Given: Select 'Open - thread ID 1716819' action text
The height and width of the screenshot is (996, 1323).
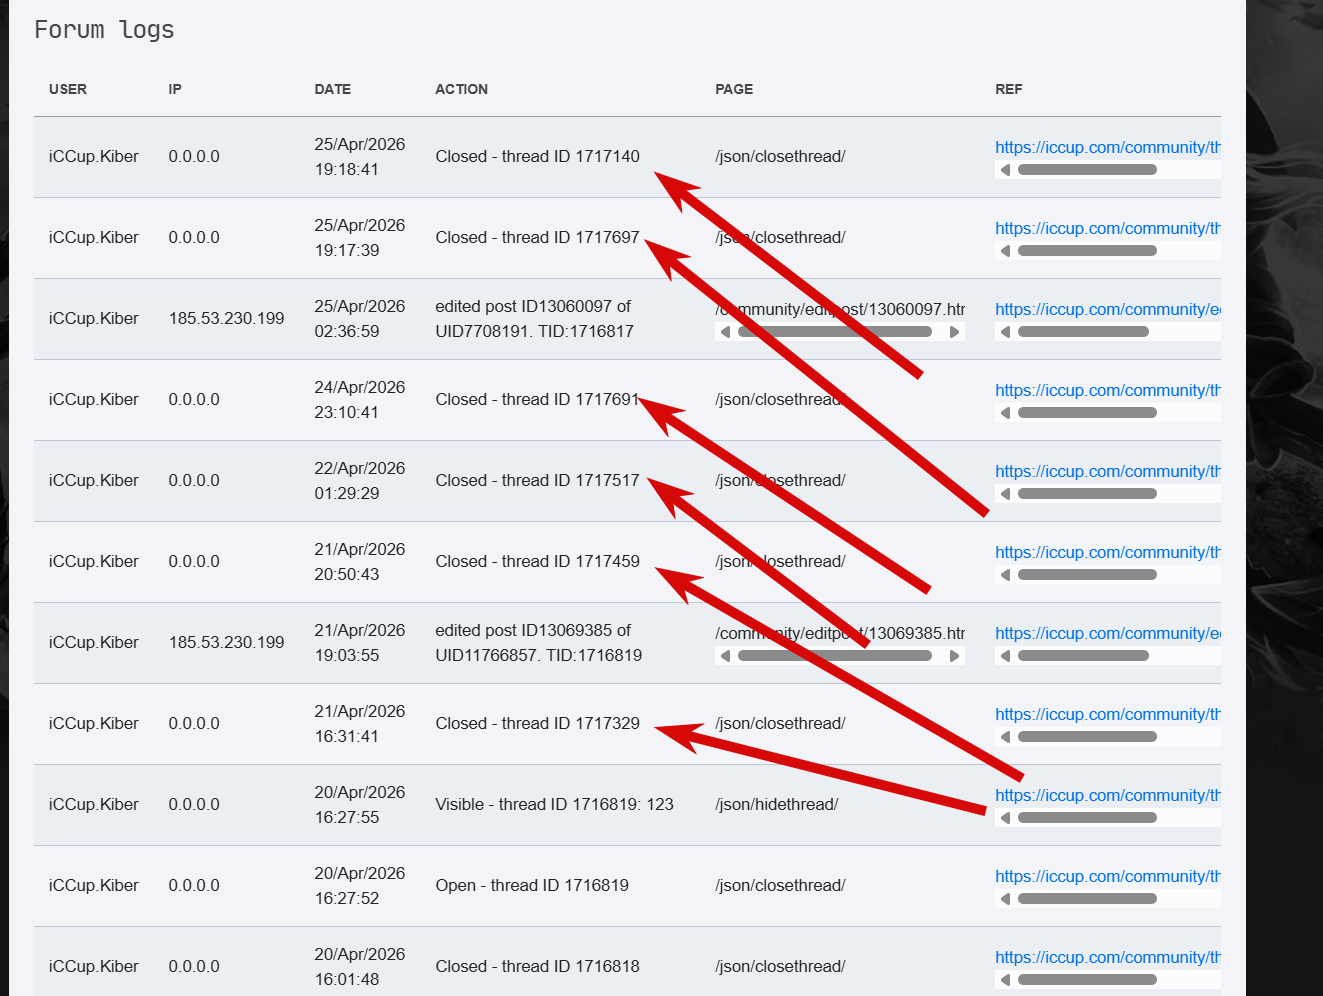Looking at the screenshot, I should coord(532,885).
